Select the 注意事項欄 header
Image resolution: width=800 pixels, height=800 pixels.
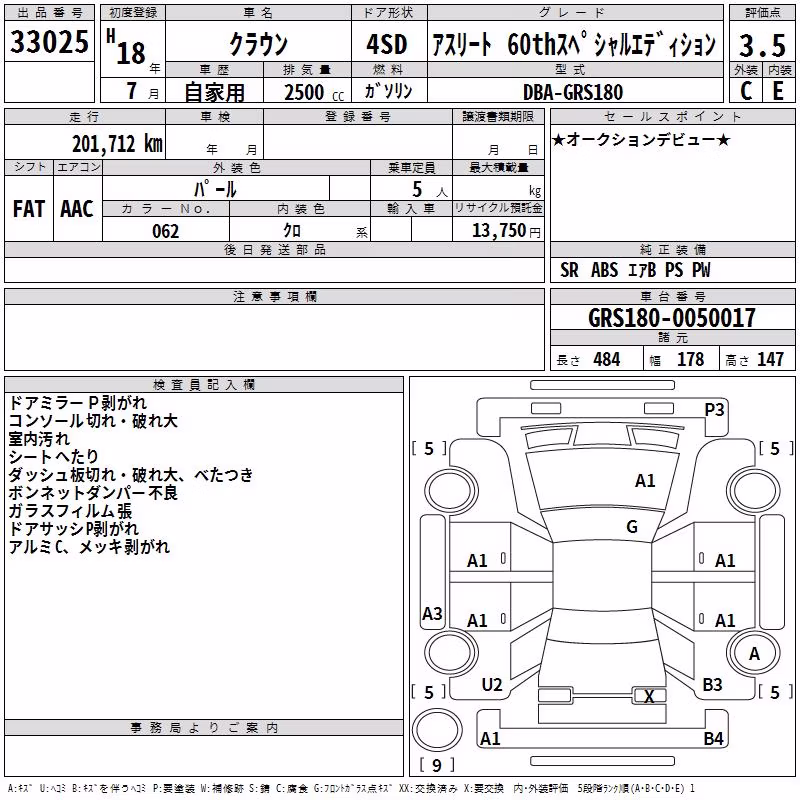[x=274, y=296]
